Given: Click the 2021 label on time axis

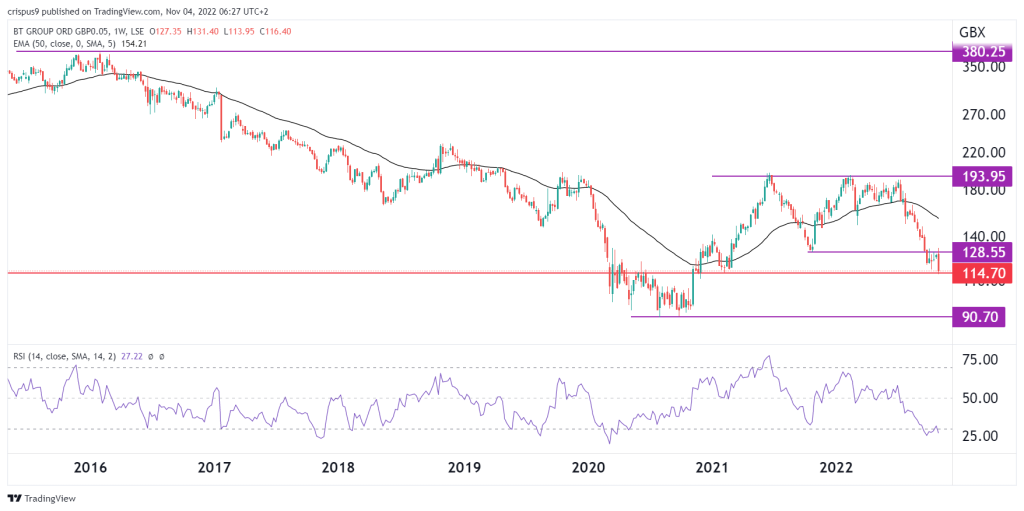Looking at the screenshot, I should 712,468.
